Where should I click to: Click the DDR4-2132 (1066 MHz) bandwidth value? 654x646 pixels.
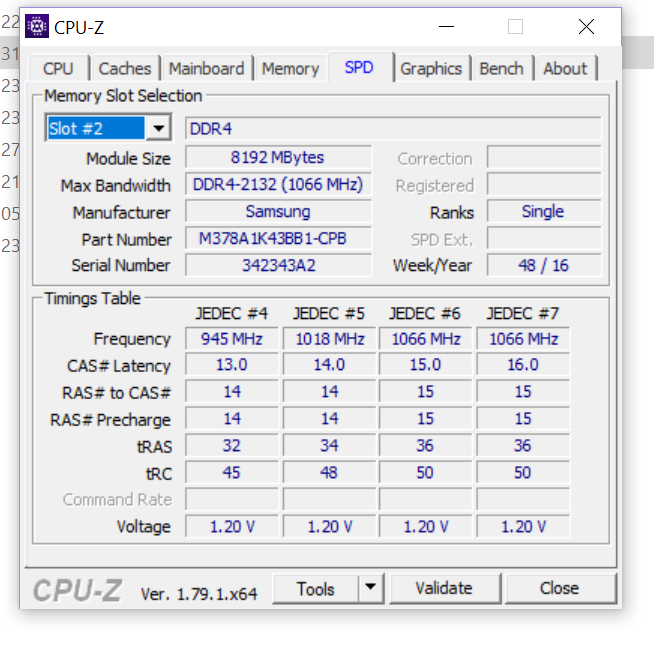click(x=278, y=184)
